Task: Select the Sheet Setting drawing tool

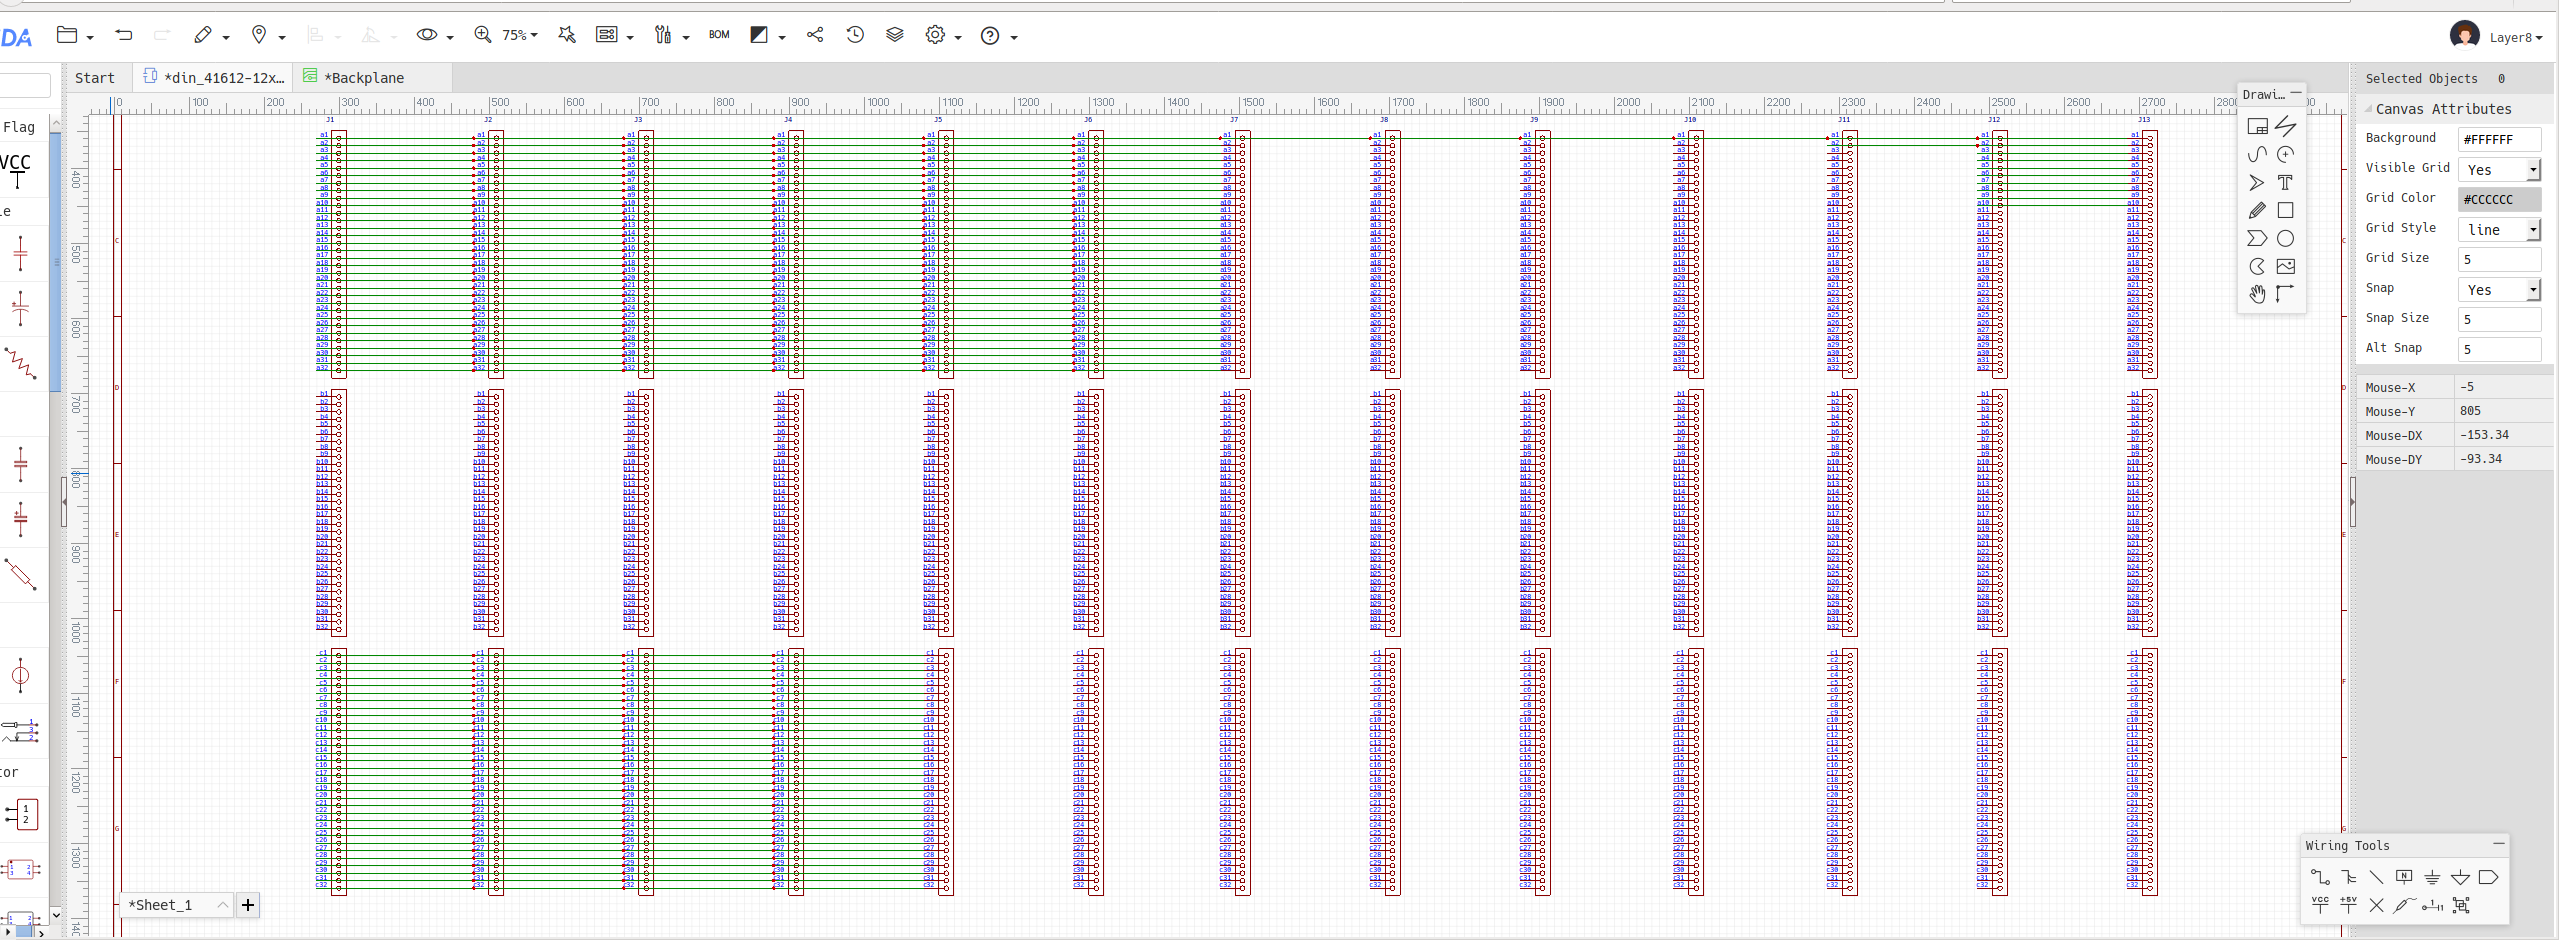Action: [x=2257, y=126]
